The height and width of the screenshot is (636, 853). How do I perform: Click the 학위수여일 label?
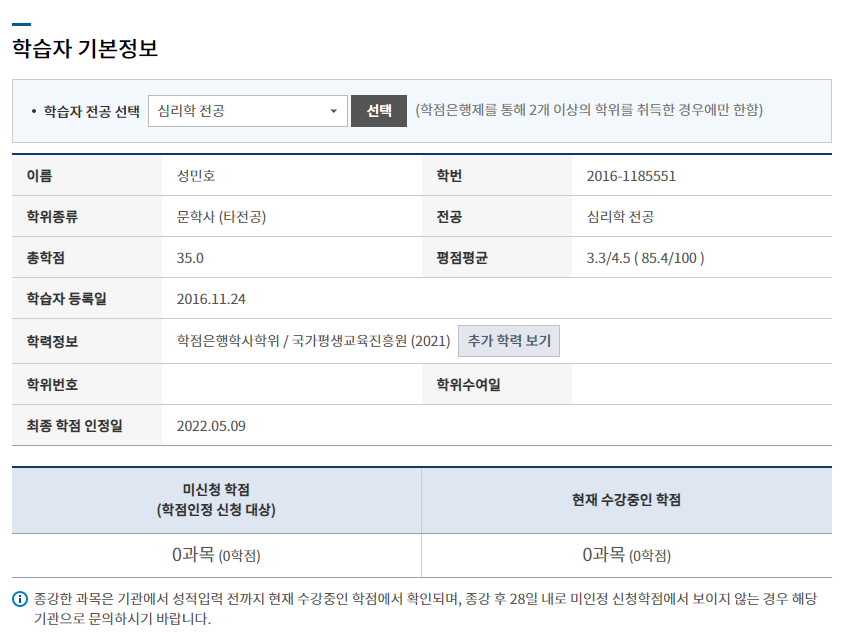pyautogui.click(x=468, y=385)
